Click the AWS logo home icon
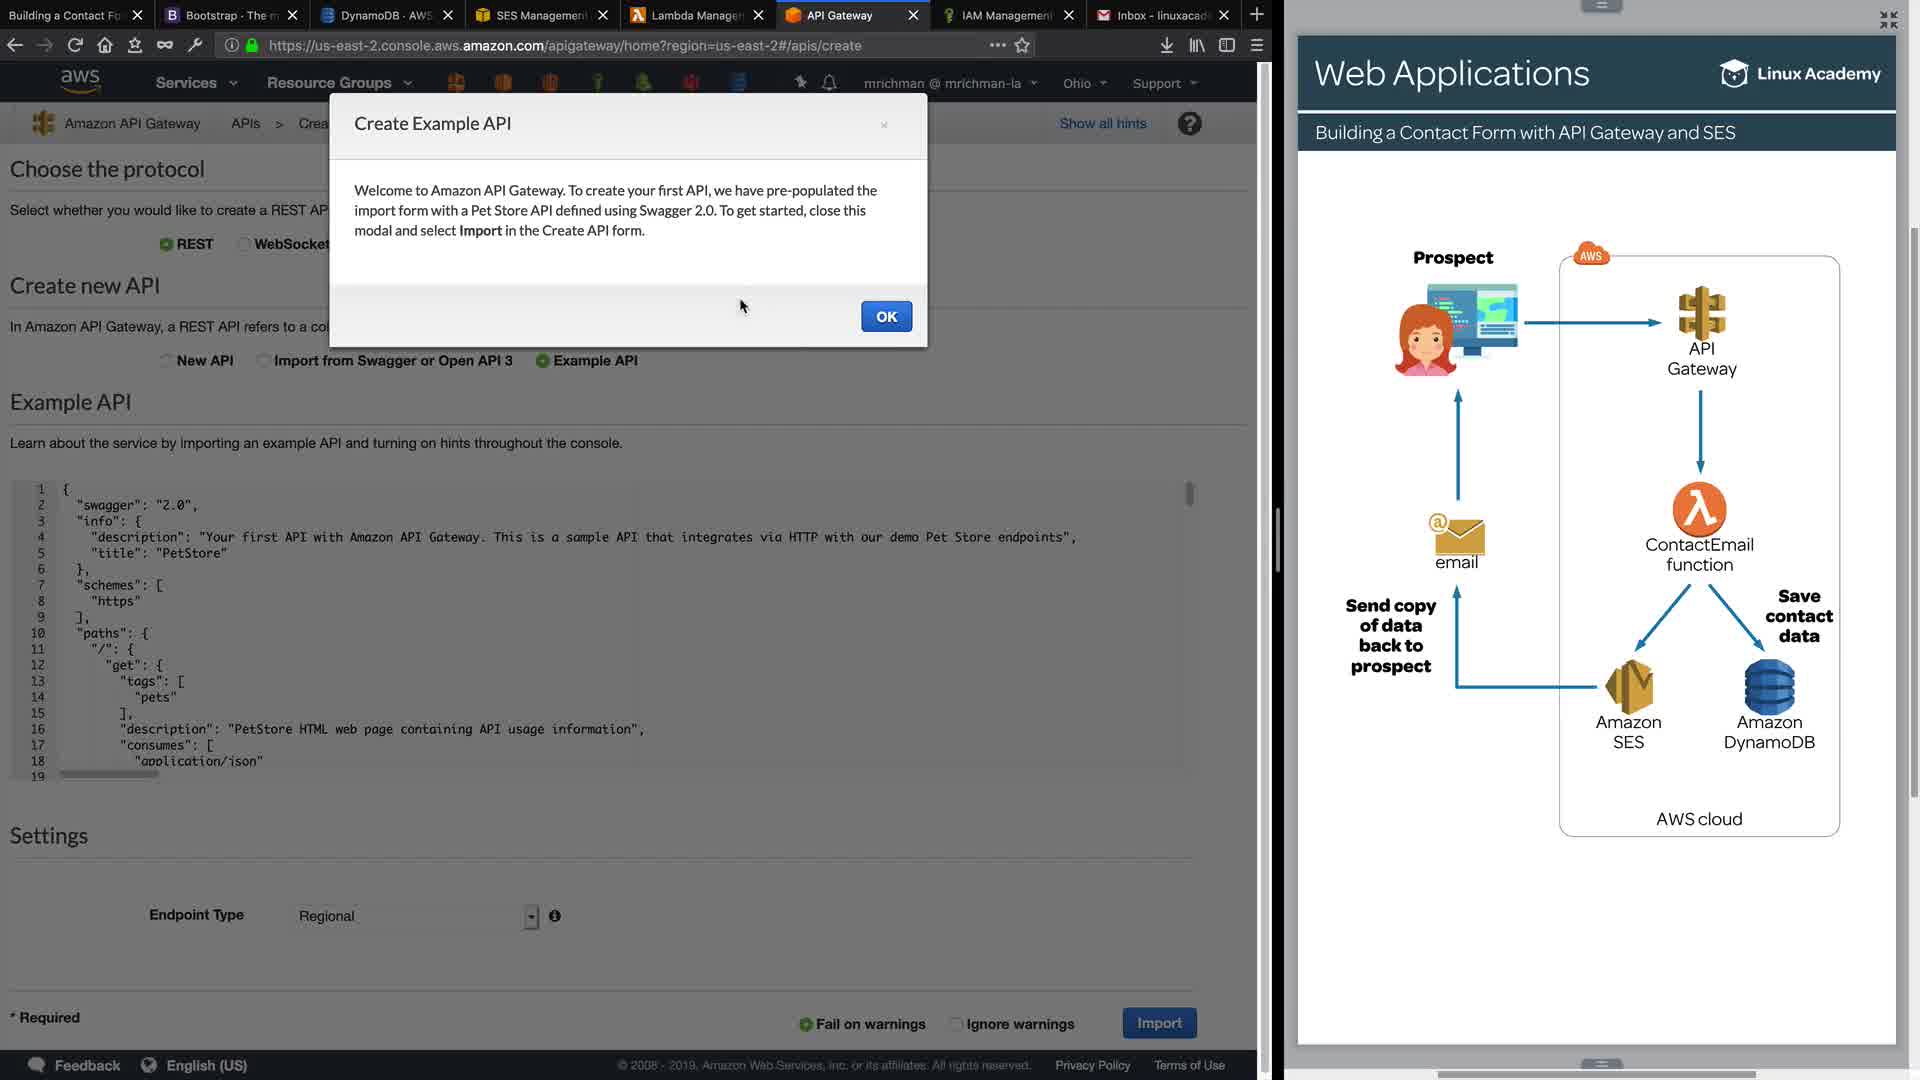Screen dimensions: 1920x1080 click(80, 81)
